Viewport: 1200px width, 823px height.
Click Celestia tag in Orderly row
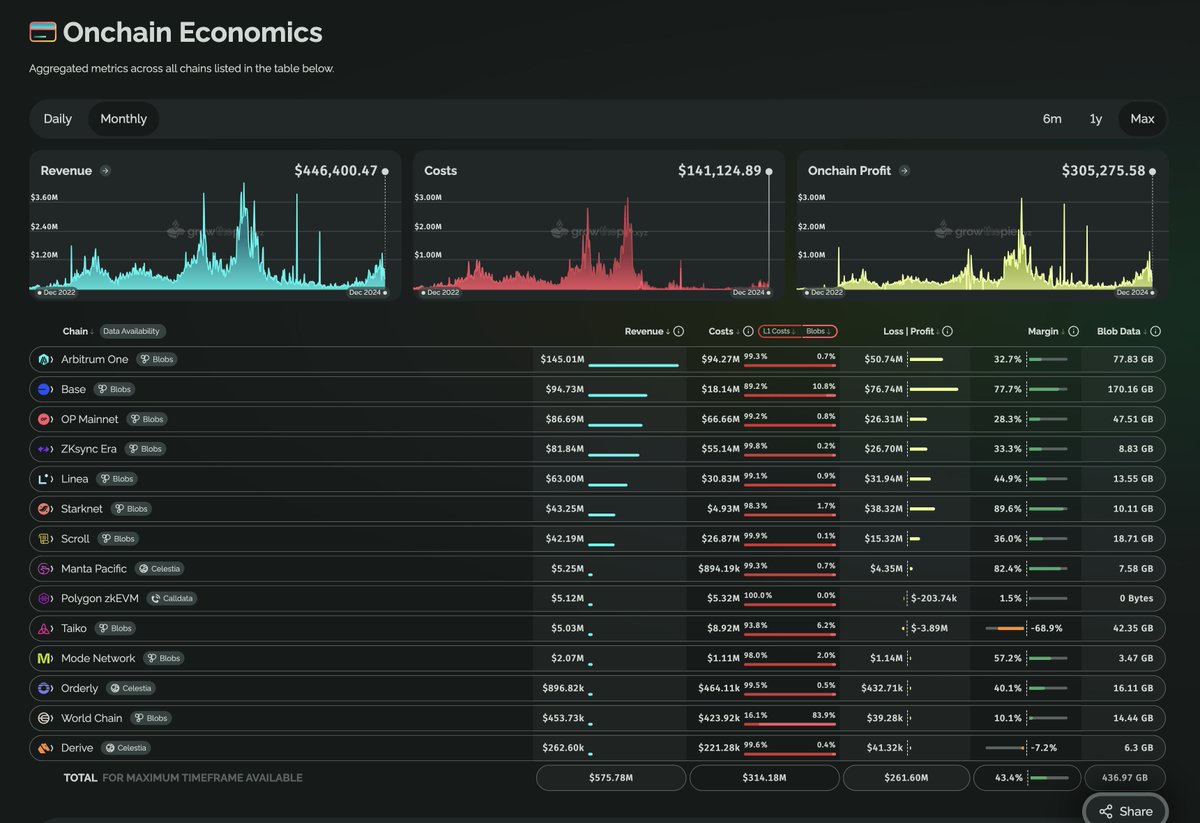pos(130,688)
